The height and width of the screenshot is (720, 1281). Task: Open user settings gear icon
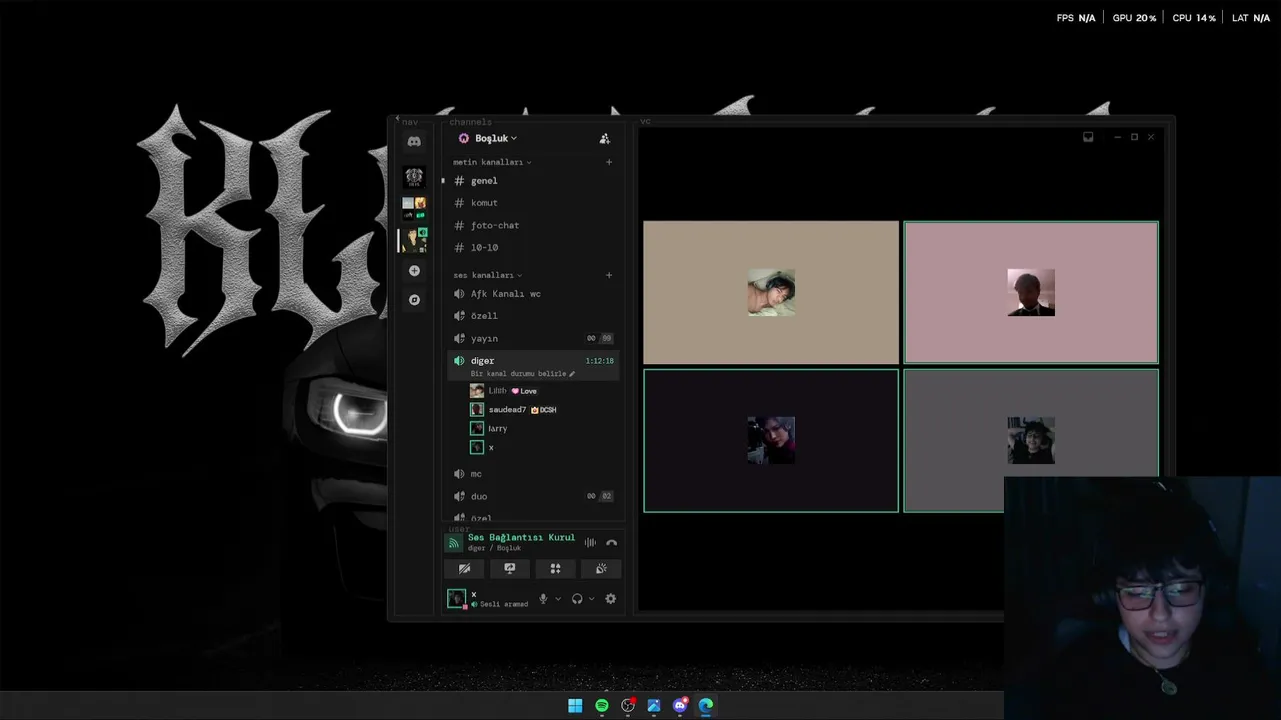(x=611, y=599)
